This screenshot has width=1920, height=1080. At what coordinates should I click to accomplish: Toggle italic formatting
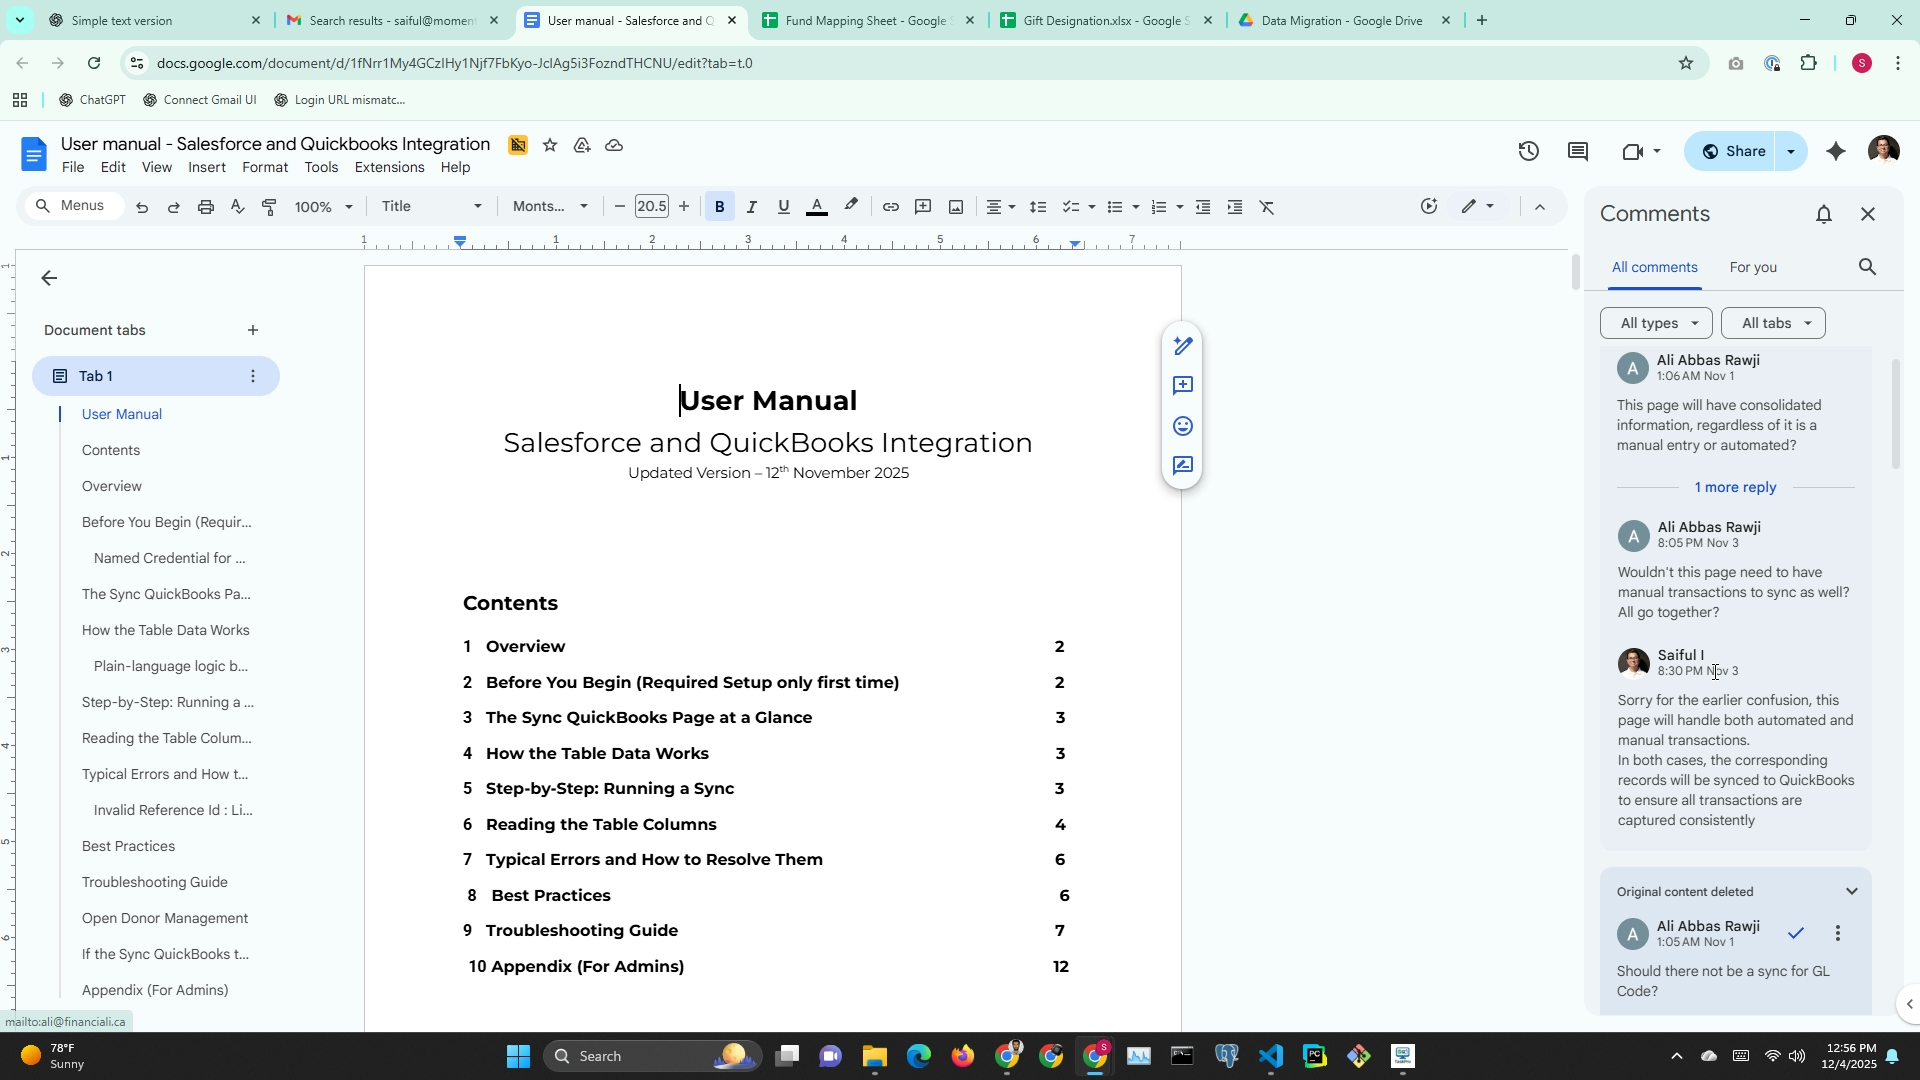[751, 207]
